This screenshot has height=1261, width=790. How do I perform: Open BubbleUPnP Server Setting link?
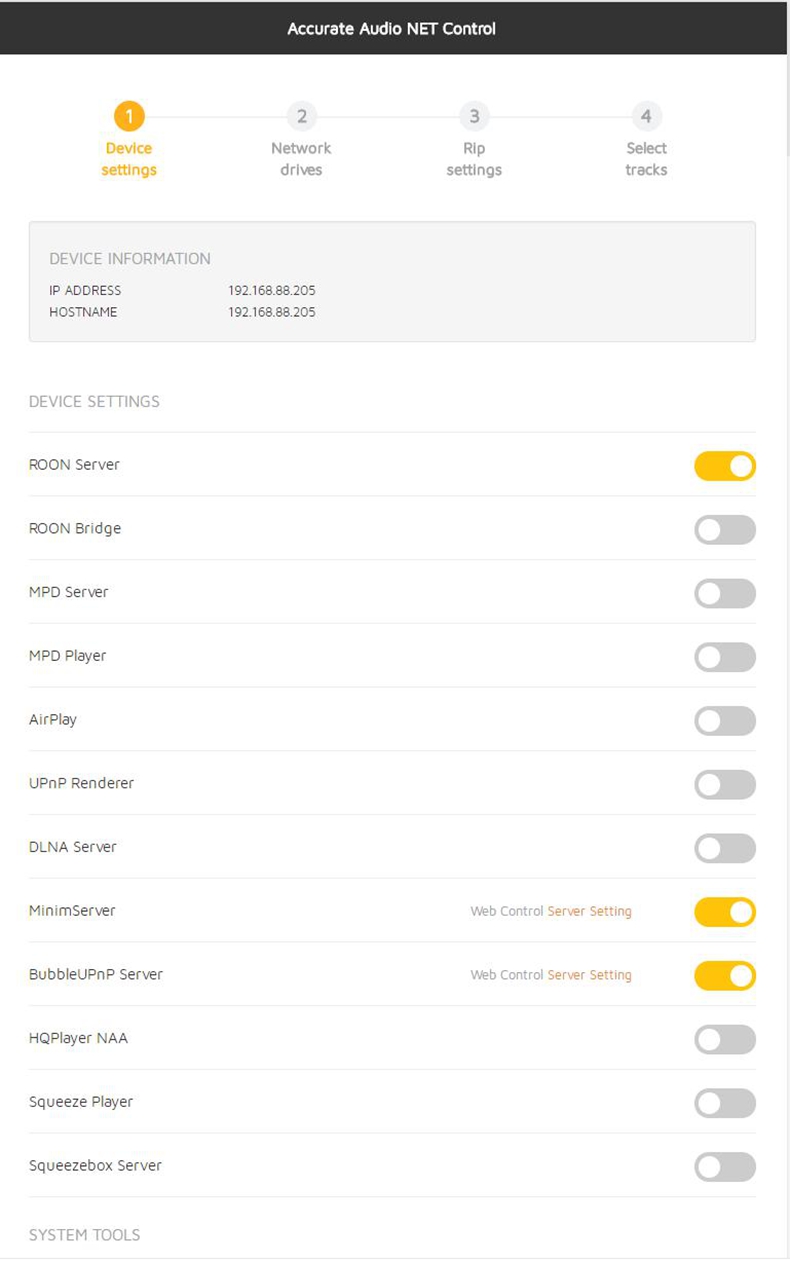(589, 975)
